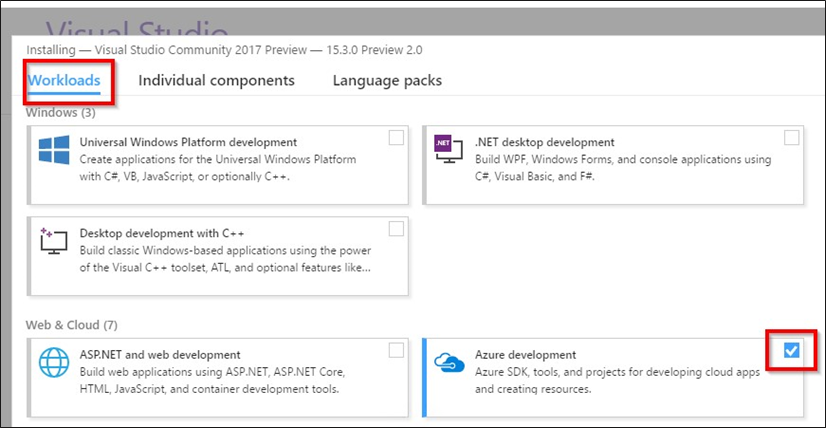Click the Desktop development with C++ icon
This screenshot has width=826, height=428.
[53, 240]
